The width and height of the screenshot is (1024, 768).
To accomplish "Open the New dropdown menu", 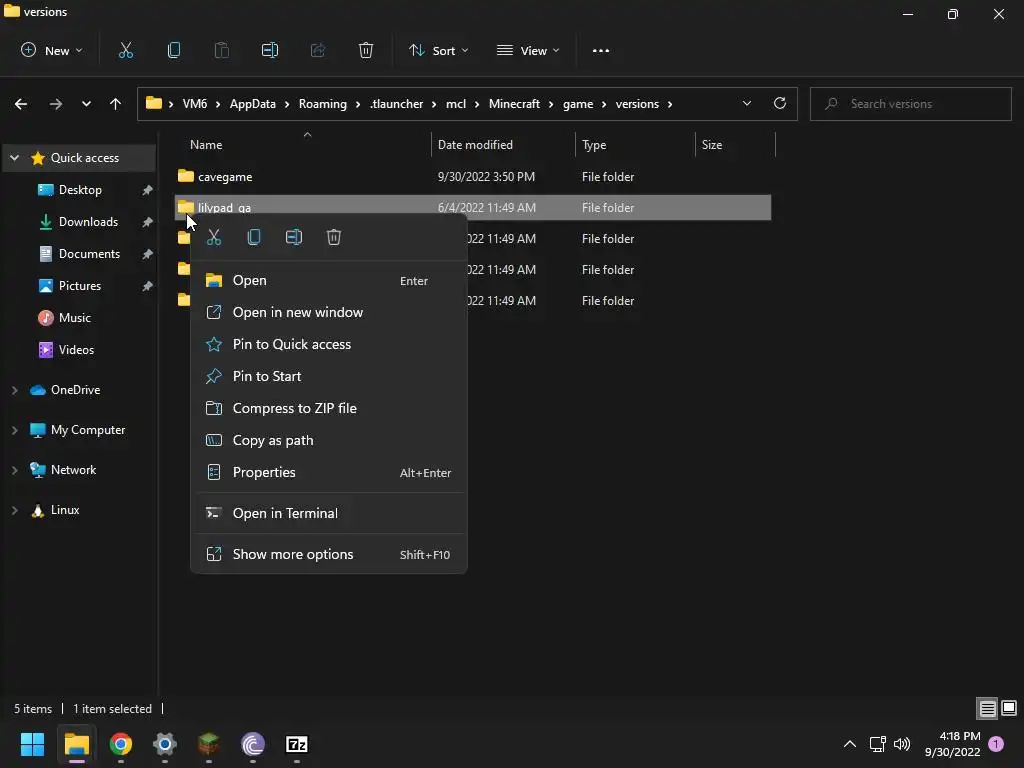I will (52, 50).
